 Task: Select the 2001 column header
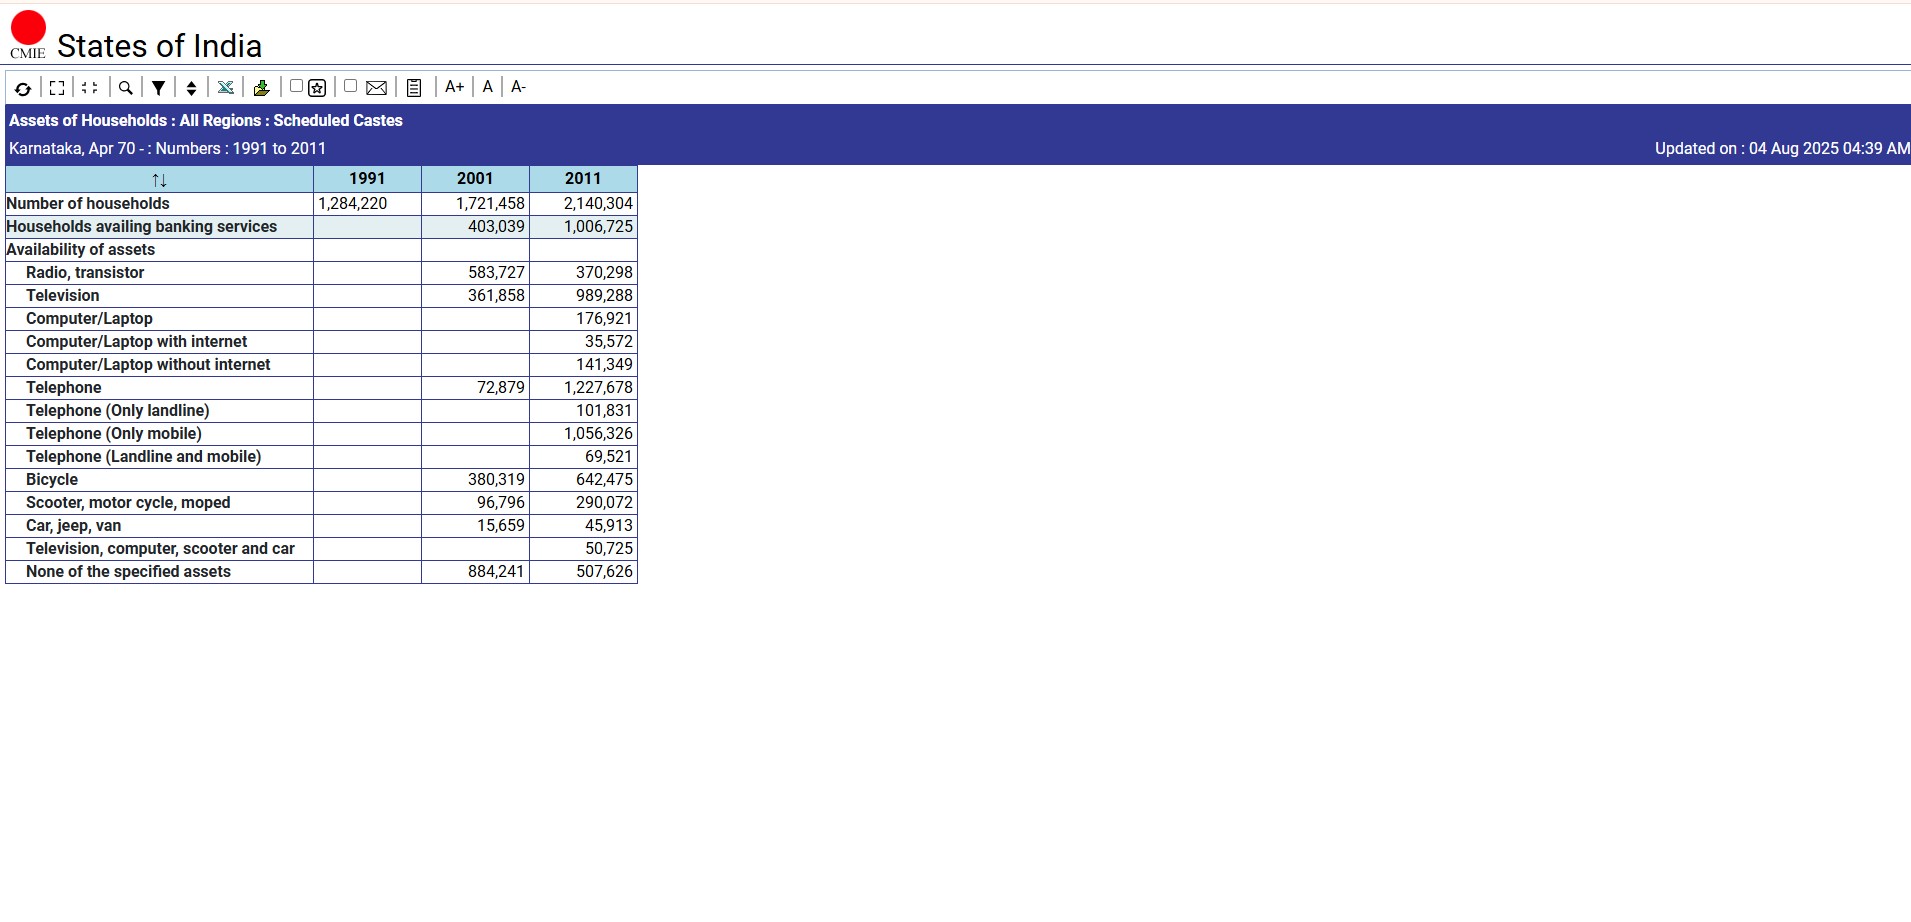click(475, 179)
